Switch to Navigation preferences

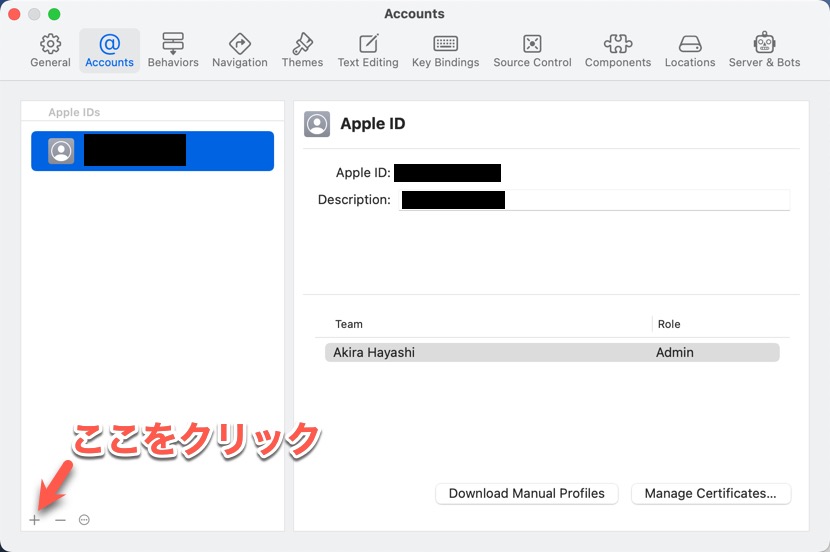240,51
